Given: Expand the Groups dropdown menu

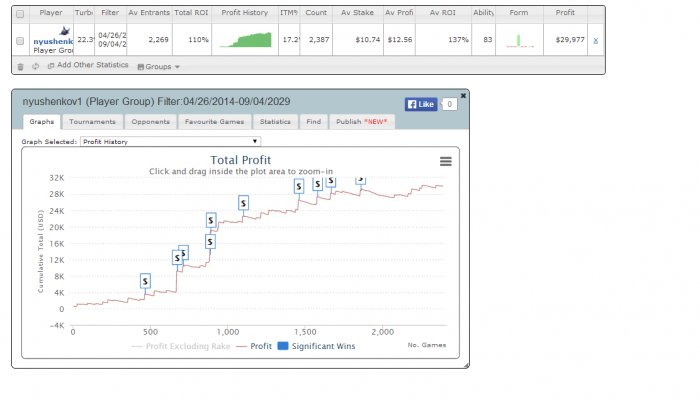Looking at the screenshot, I should click(158, 67).
